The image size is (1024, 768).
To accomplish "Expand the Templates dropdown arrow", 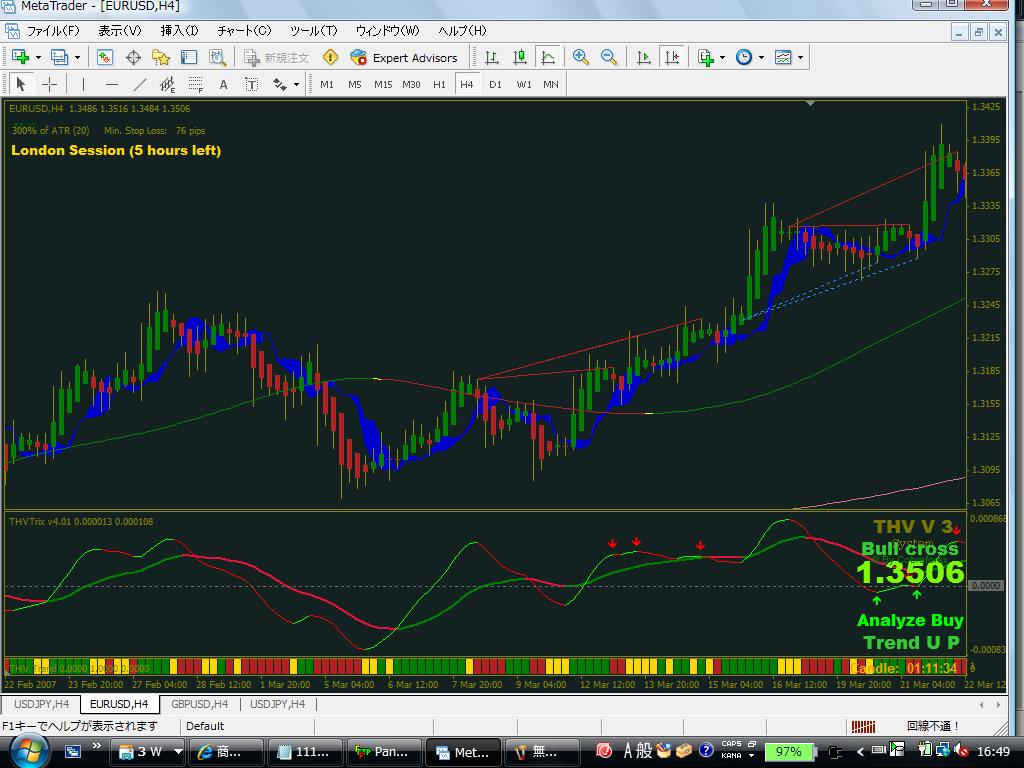I will 801,57.
